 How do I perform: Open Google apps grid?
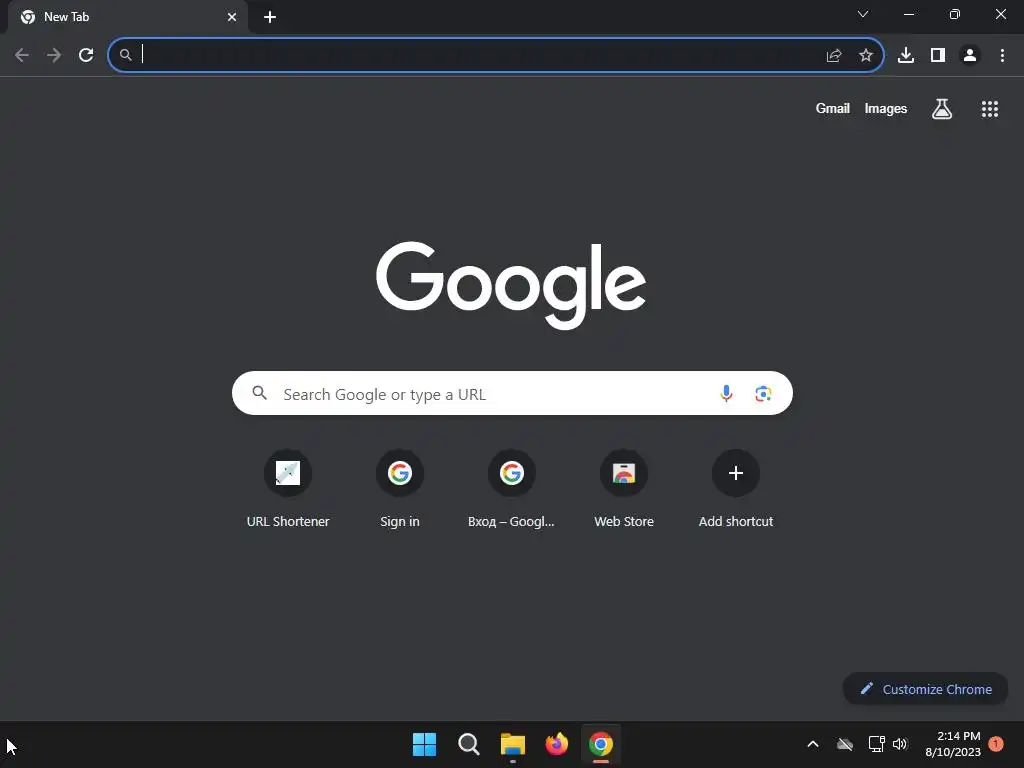(x=989, y=109)
